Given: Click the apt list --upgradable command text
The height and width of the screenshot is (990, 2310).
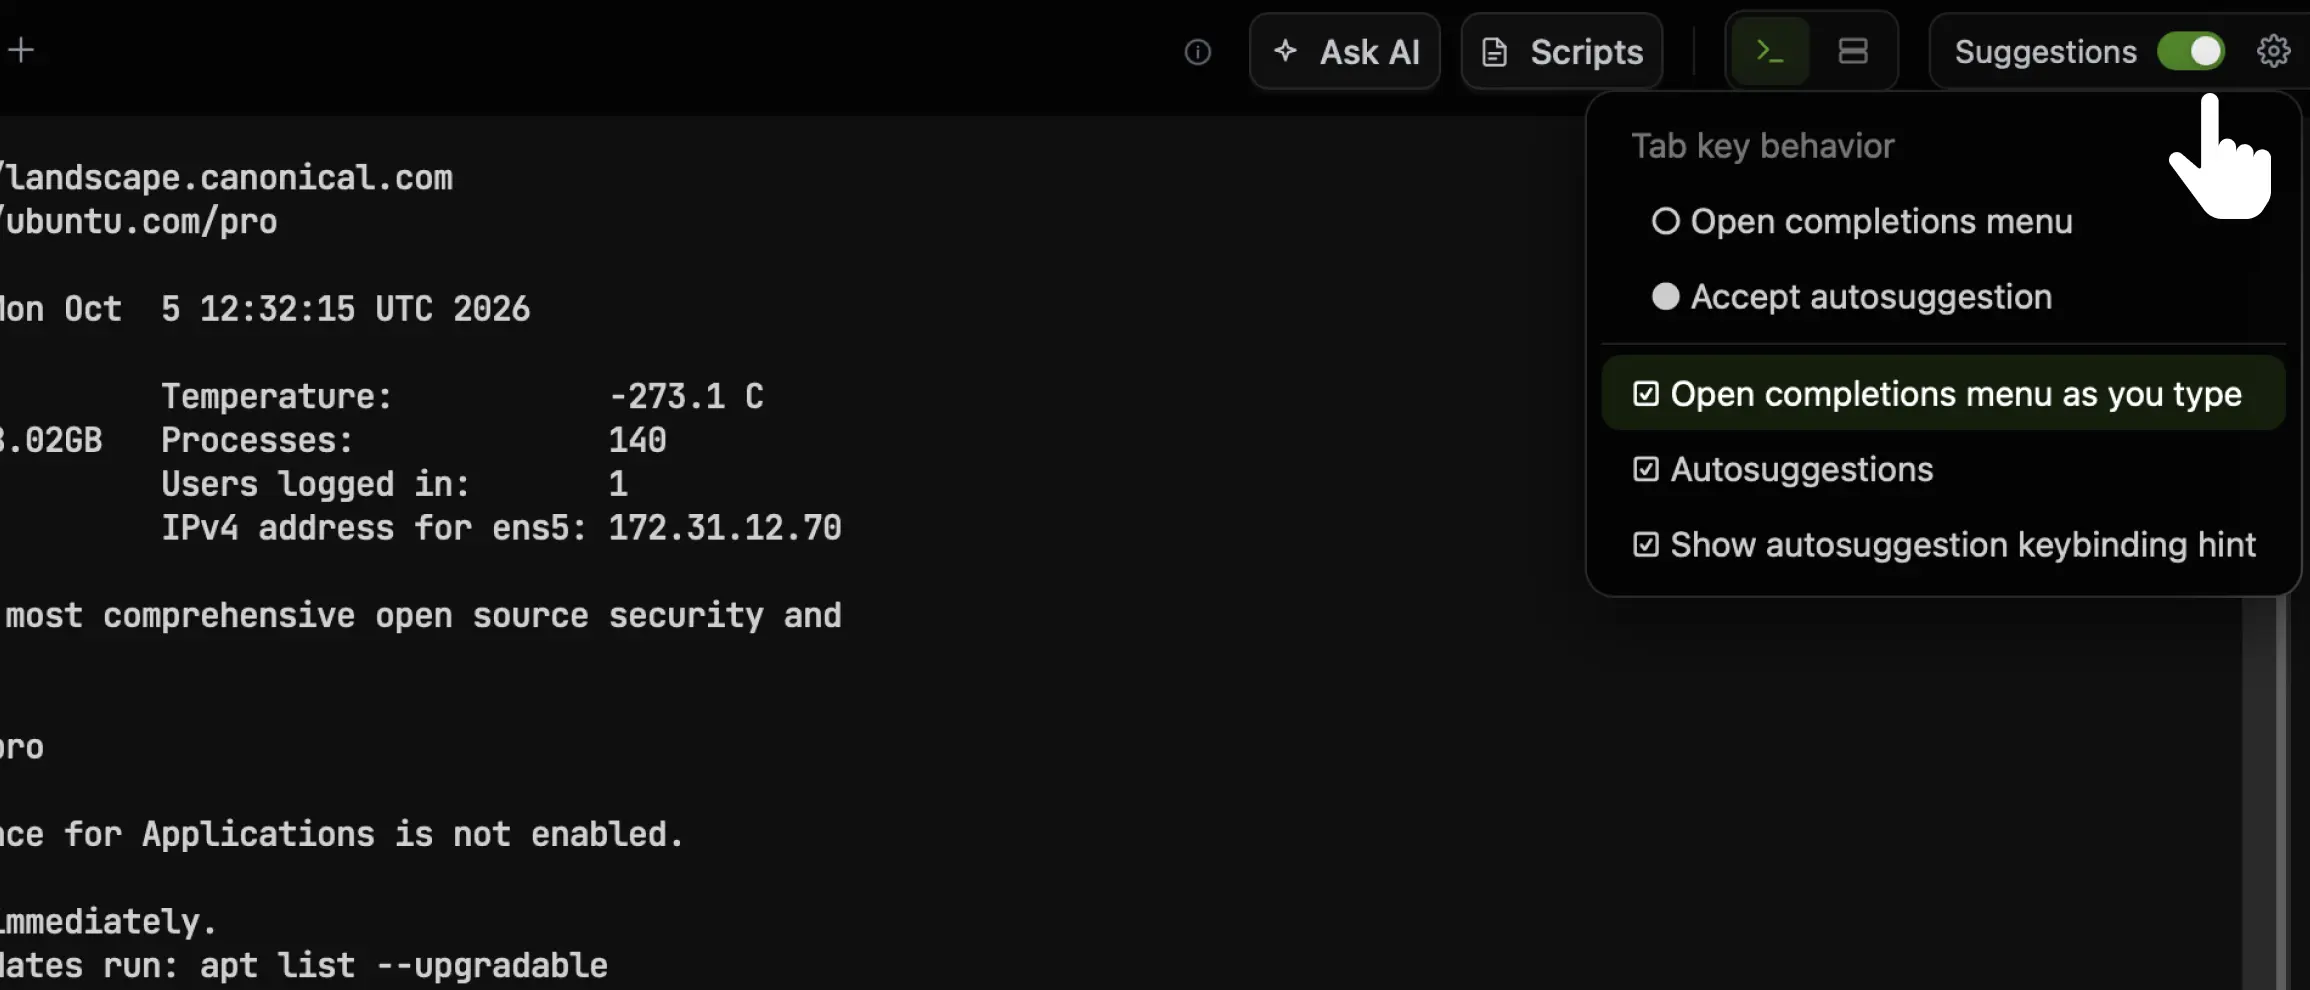Looking at the screenshot, I should point(404,966).
